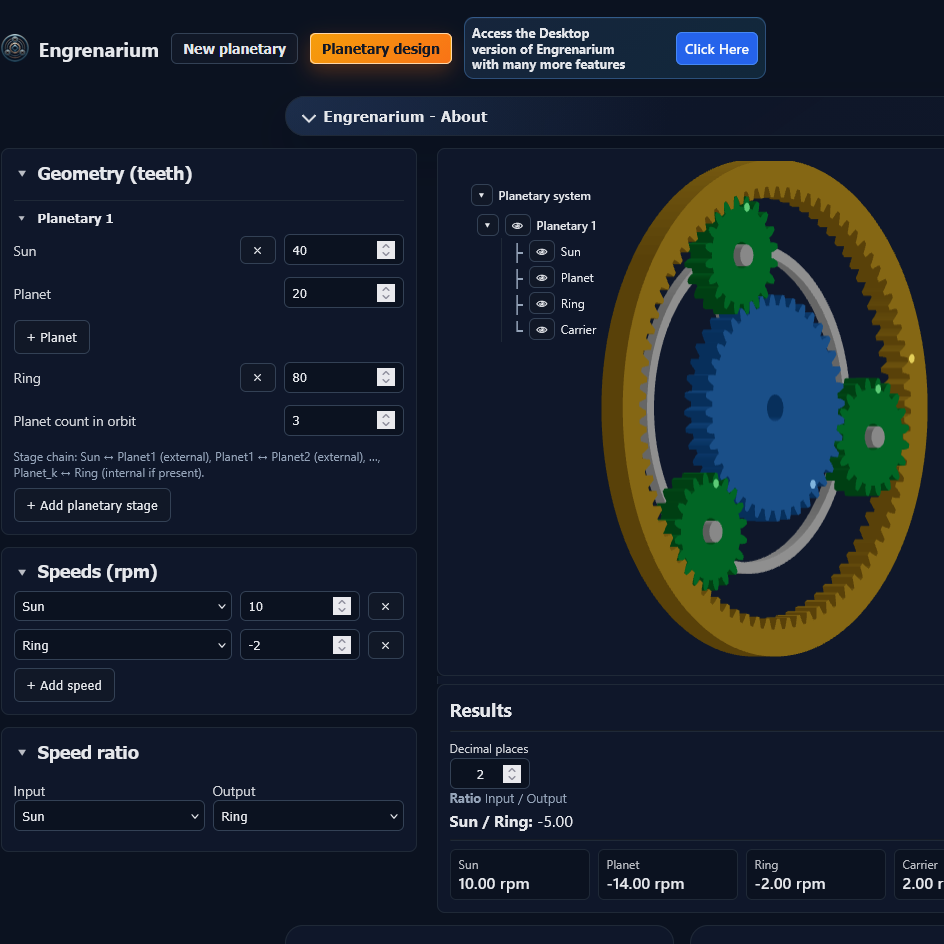The width and height of the screenshot is (944, 944).
Task: Click the Sun speed value stepper
Action: pos(342,606)
